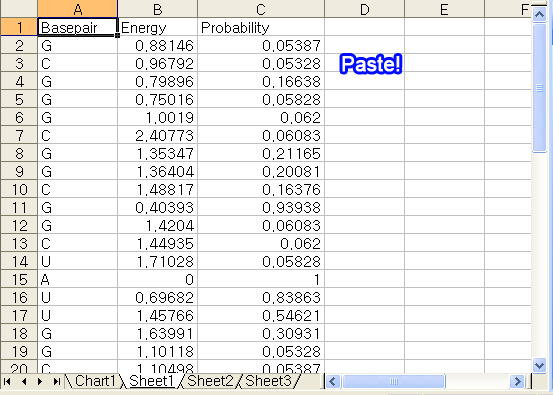The width and height of the screenshot is (553, 395).
Task: Select the Probability header cell
Action: [x=261, y=27]
